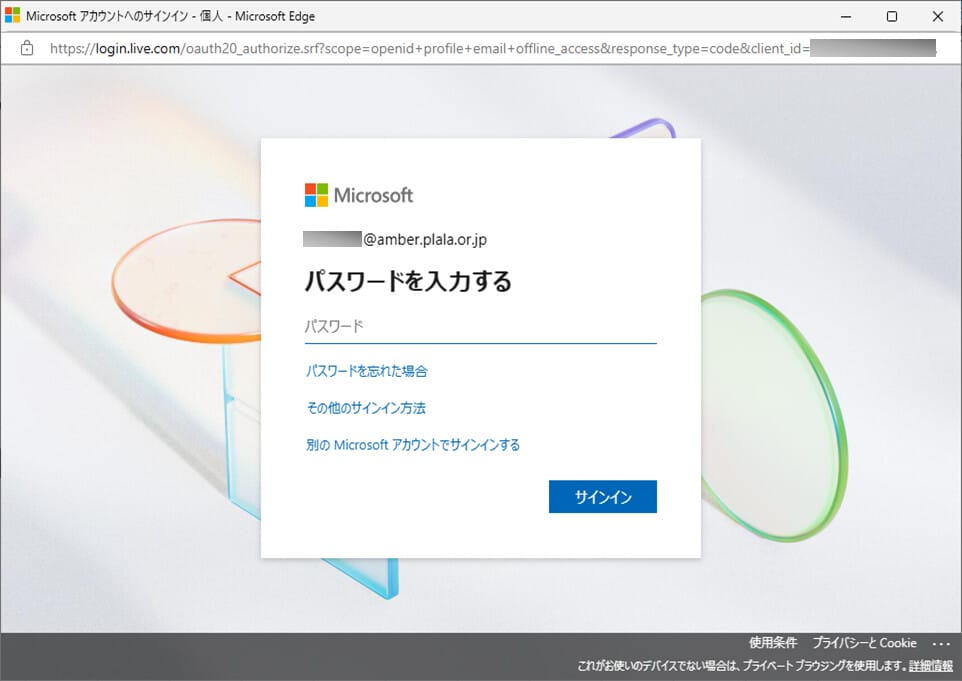This screenshot has width=962, height=681.
Task: Maximize the Edge sign-in window
Action: 892,17
